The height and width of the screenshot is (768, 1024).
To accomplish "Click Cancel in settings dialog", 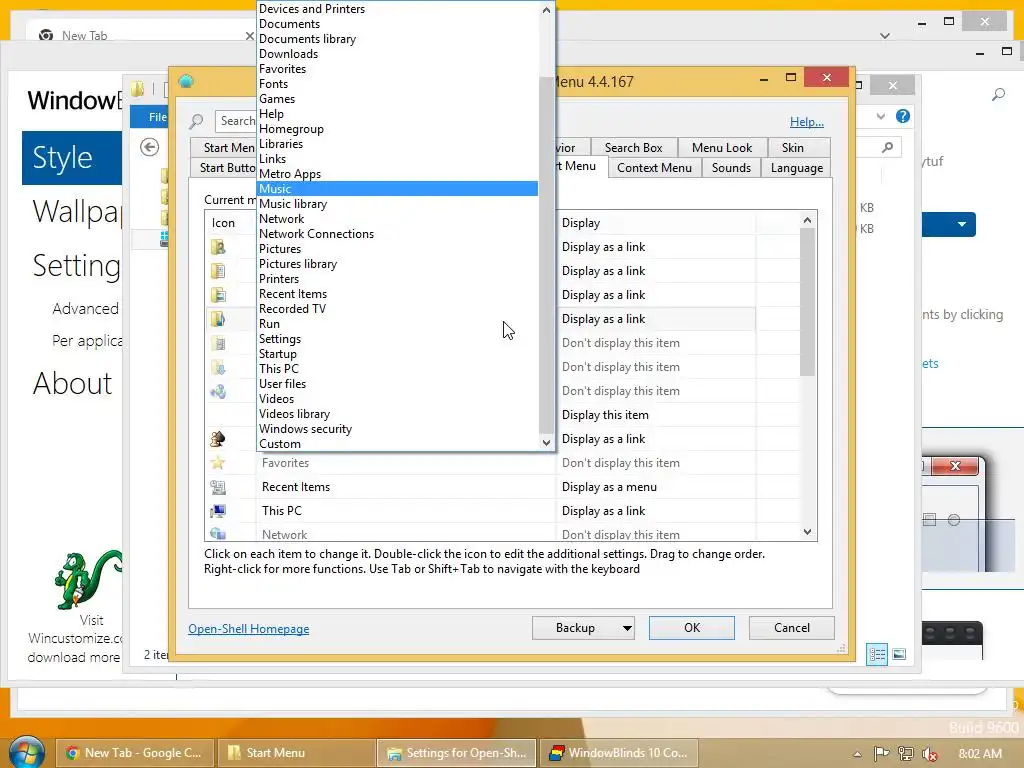I will pos(792,628).
